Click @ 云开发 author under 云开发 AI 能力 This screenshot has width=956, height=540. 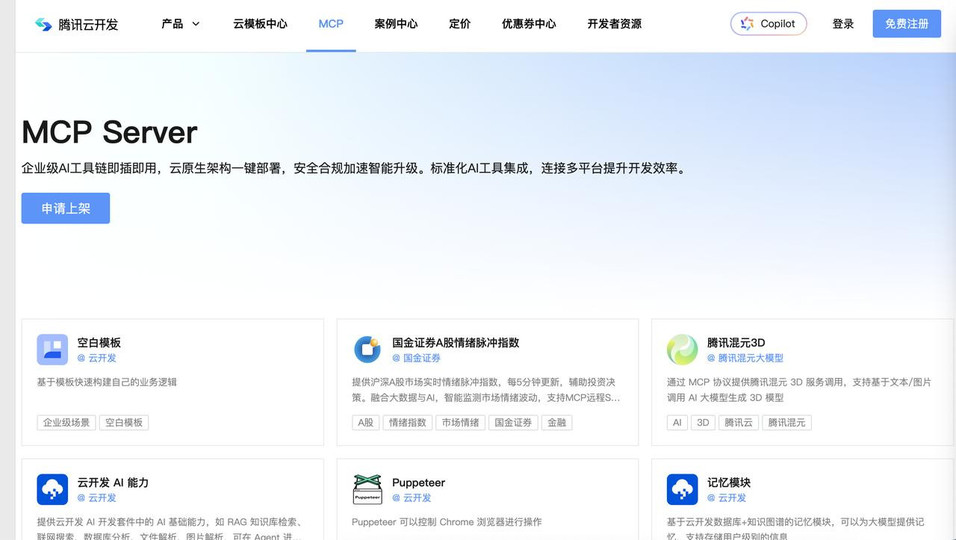click(96, 497)
